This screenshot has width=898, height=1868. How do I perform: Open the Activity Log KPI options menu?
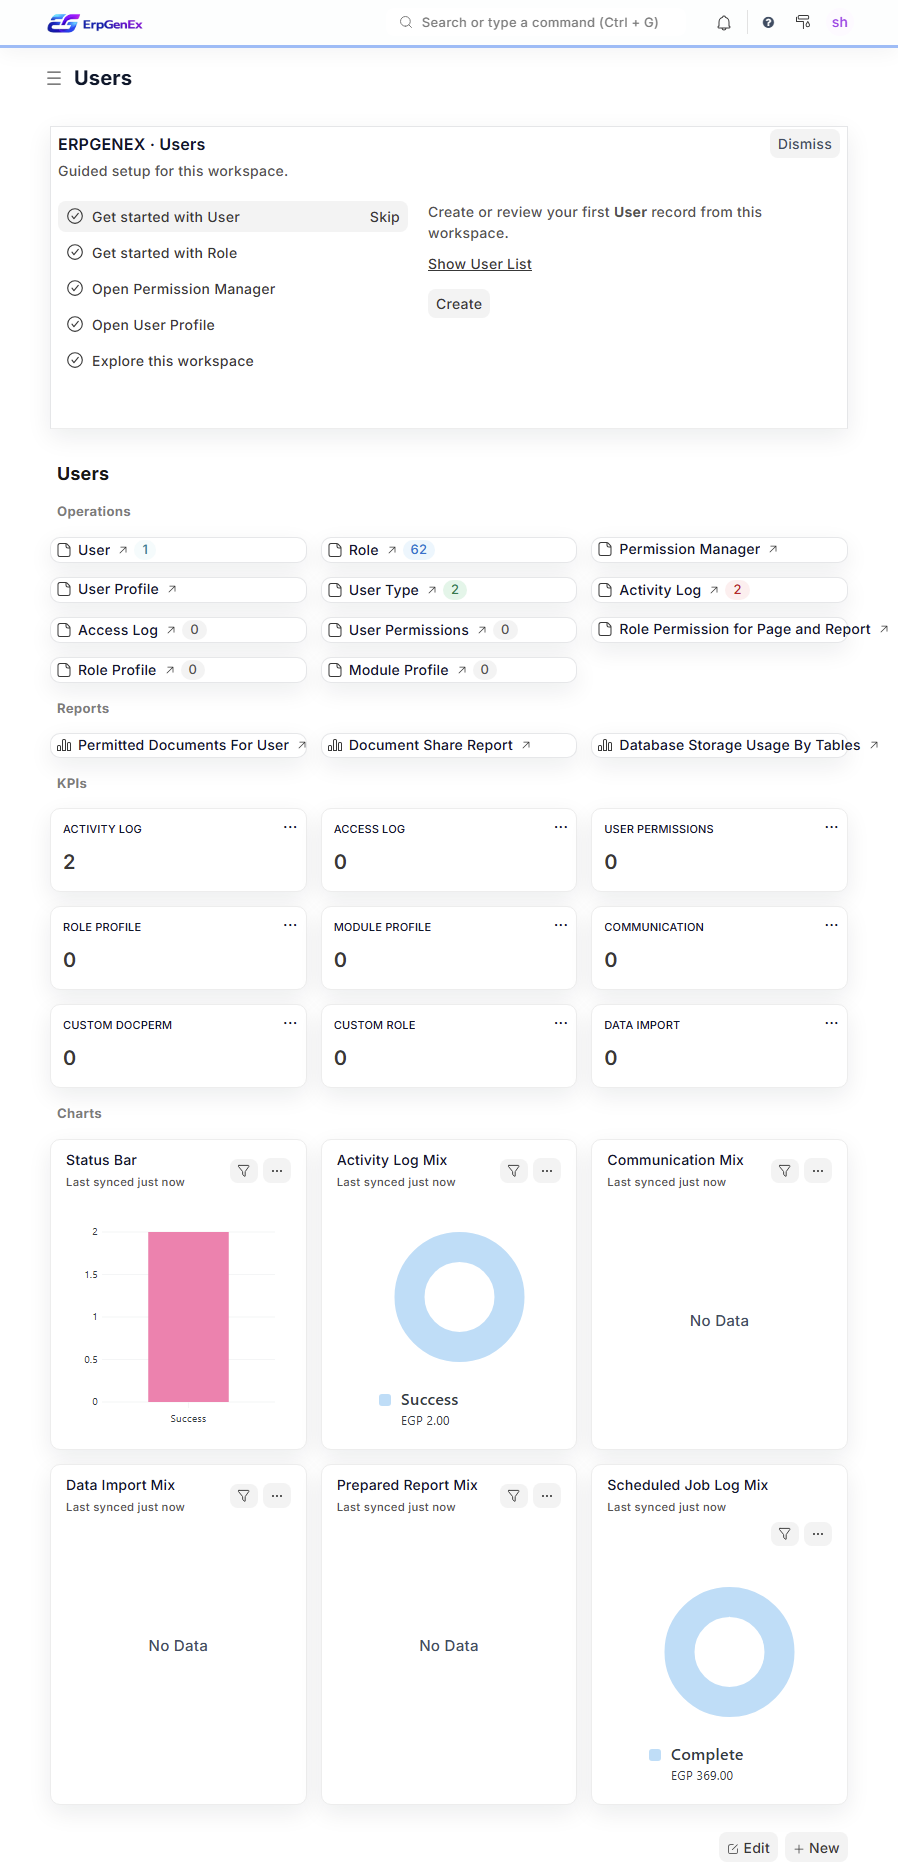[x=290, y=828]
